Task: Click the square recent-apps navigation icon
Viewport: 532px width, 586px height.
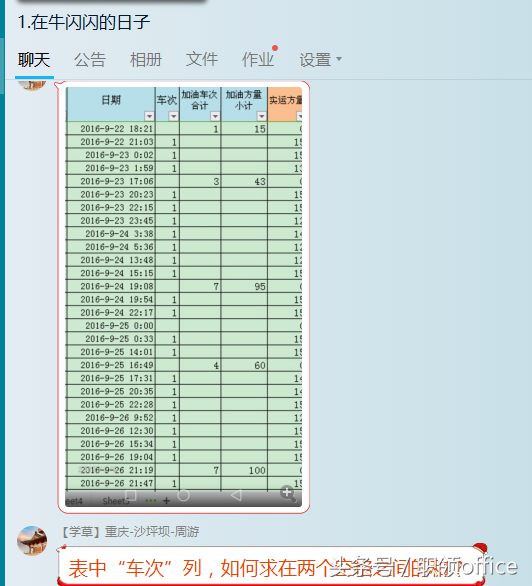Action: (x=131, y=496)
